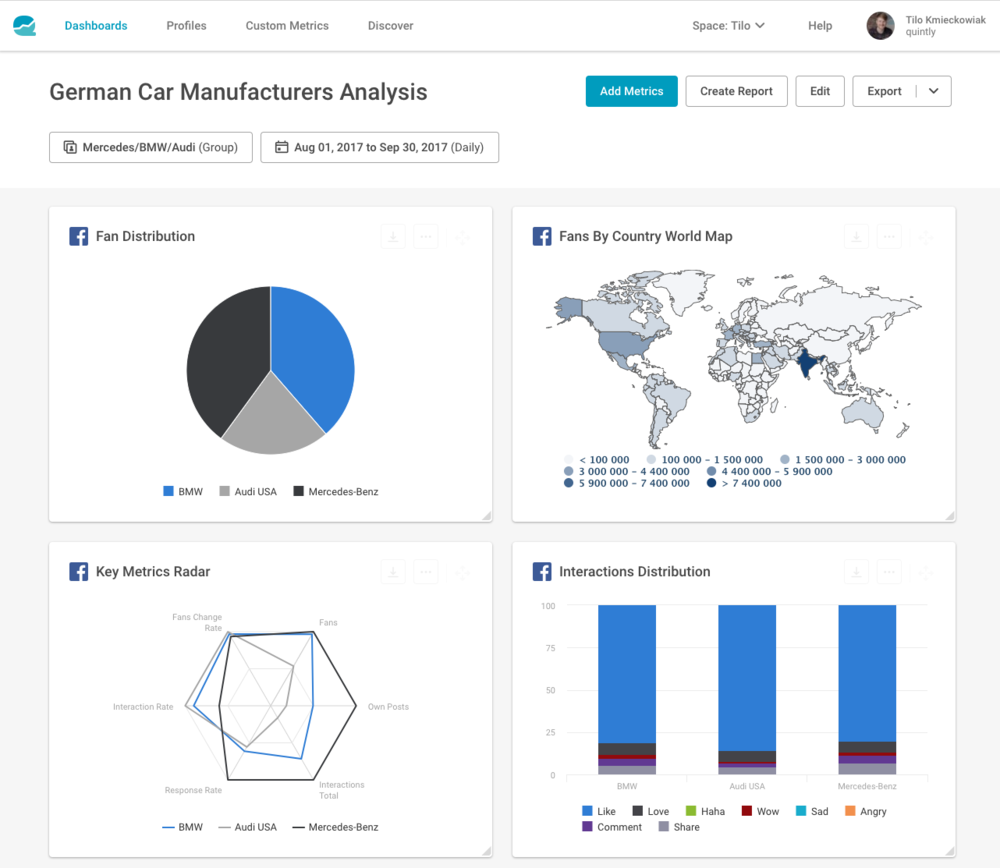Viewport: 1000px width, 868px height.
Task: Click the Add Metrics button
Action: 631,90
